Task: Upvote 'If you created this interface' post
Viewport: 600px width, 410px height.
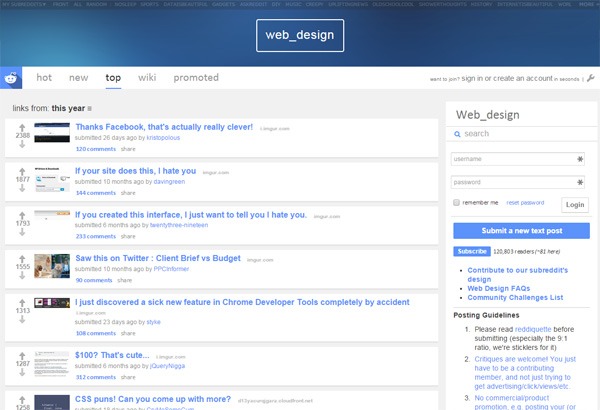Action: (x=22, y=216)
